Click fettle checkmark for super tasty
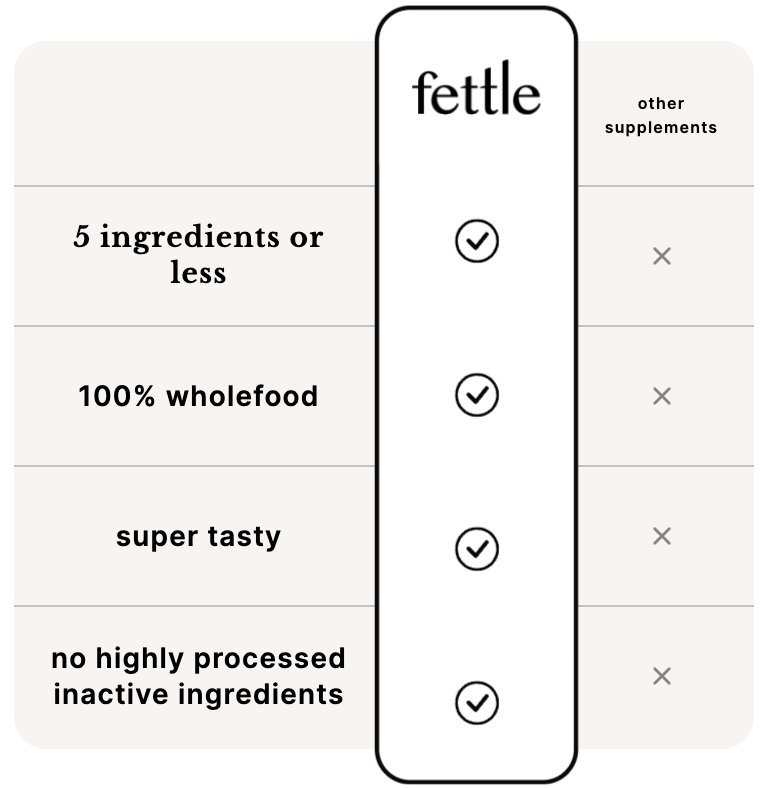Image resolution: width=764 pixels, height=788 pixels. pos(476,549)
